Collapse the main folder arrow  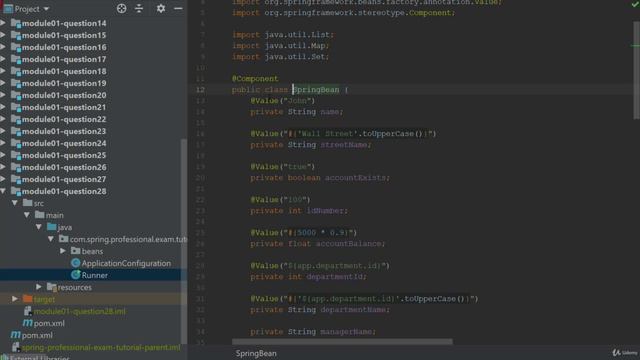coord(27,215)
